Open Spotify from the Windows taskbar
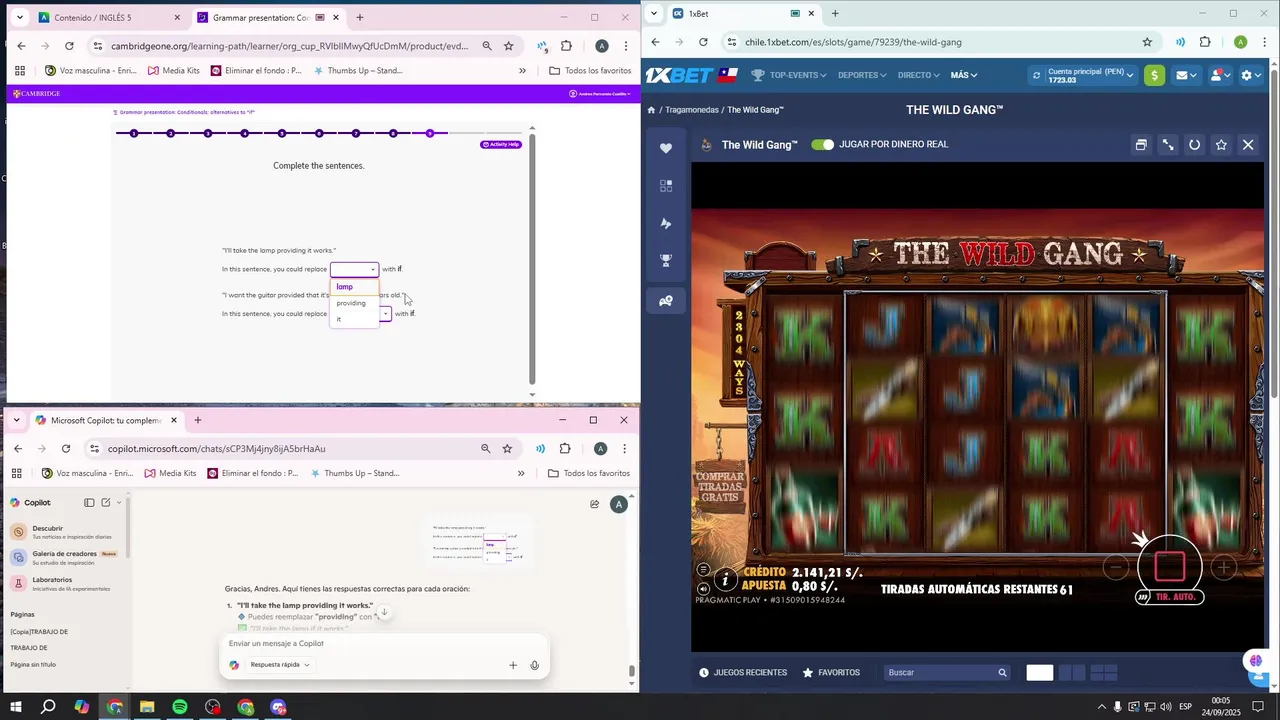1280x720 pixels. pos(180,708)
